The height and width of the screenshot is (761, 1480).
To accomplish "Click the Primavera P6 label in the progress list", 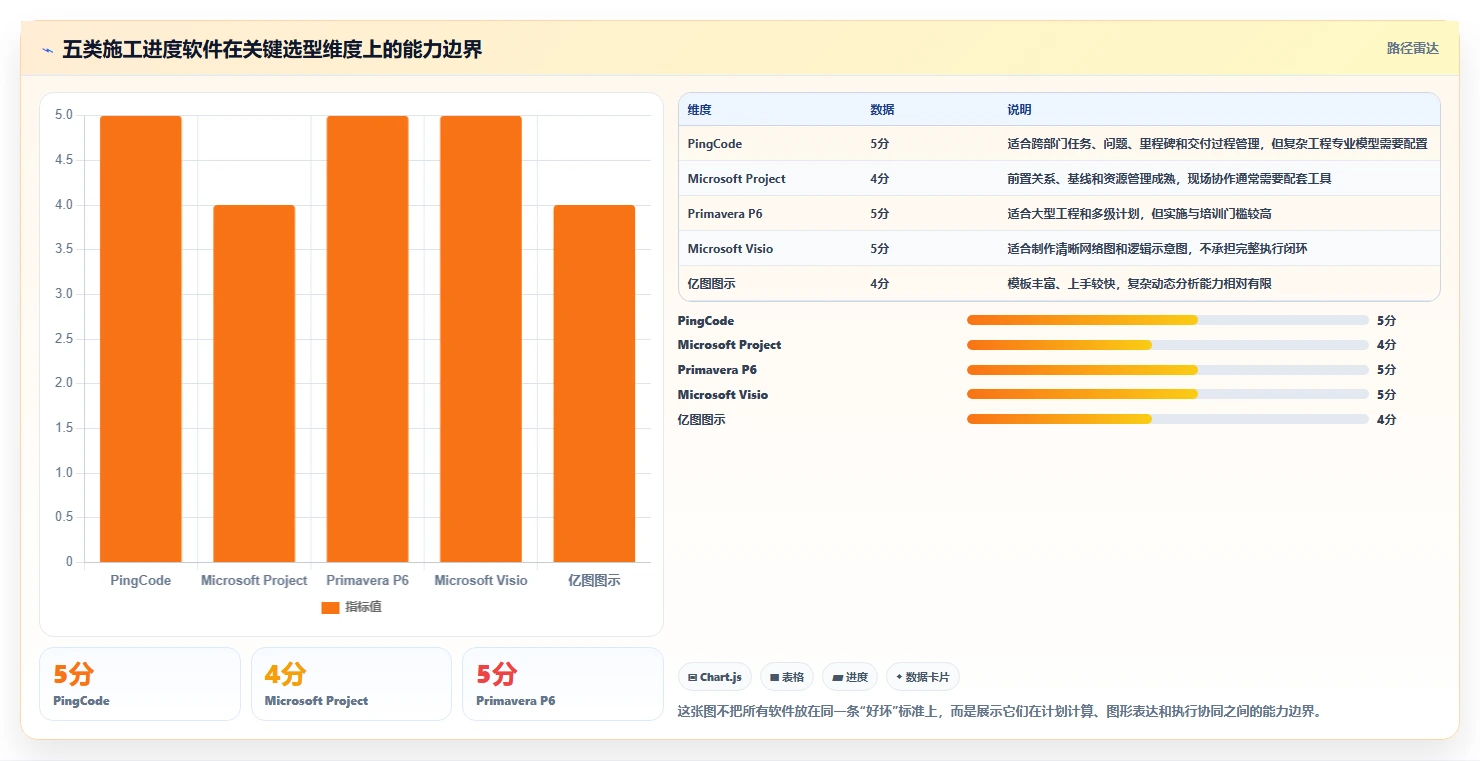I will (717, 370).
